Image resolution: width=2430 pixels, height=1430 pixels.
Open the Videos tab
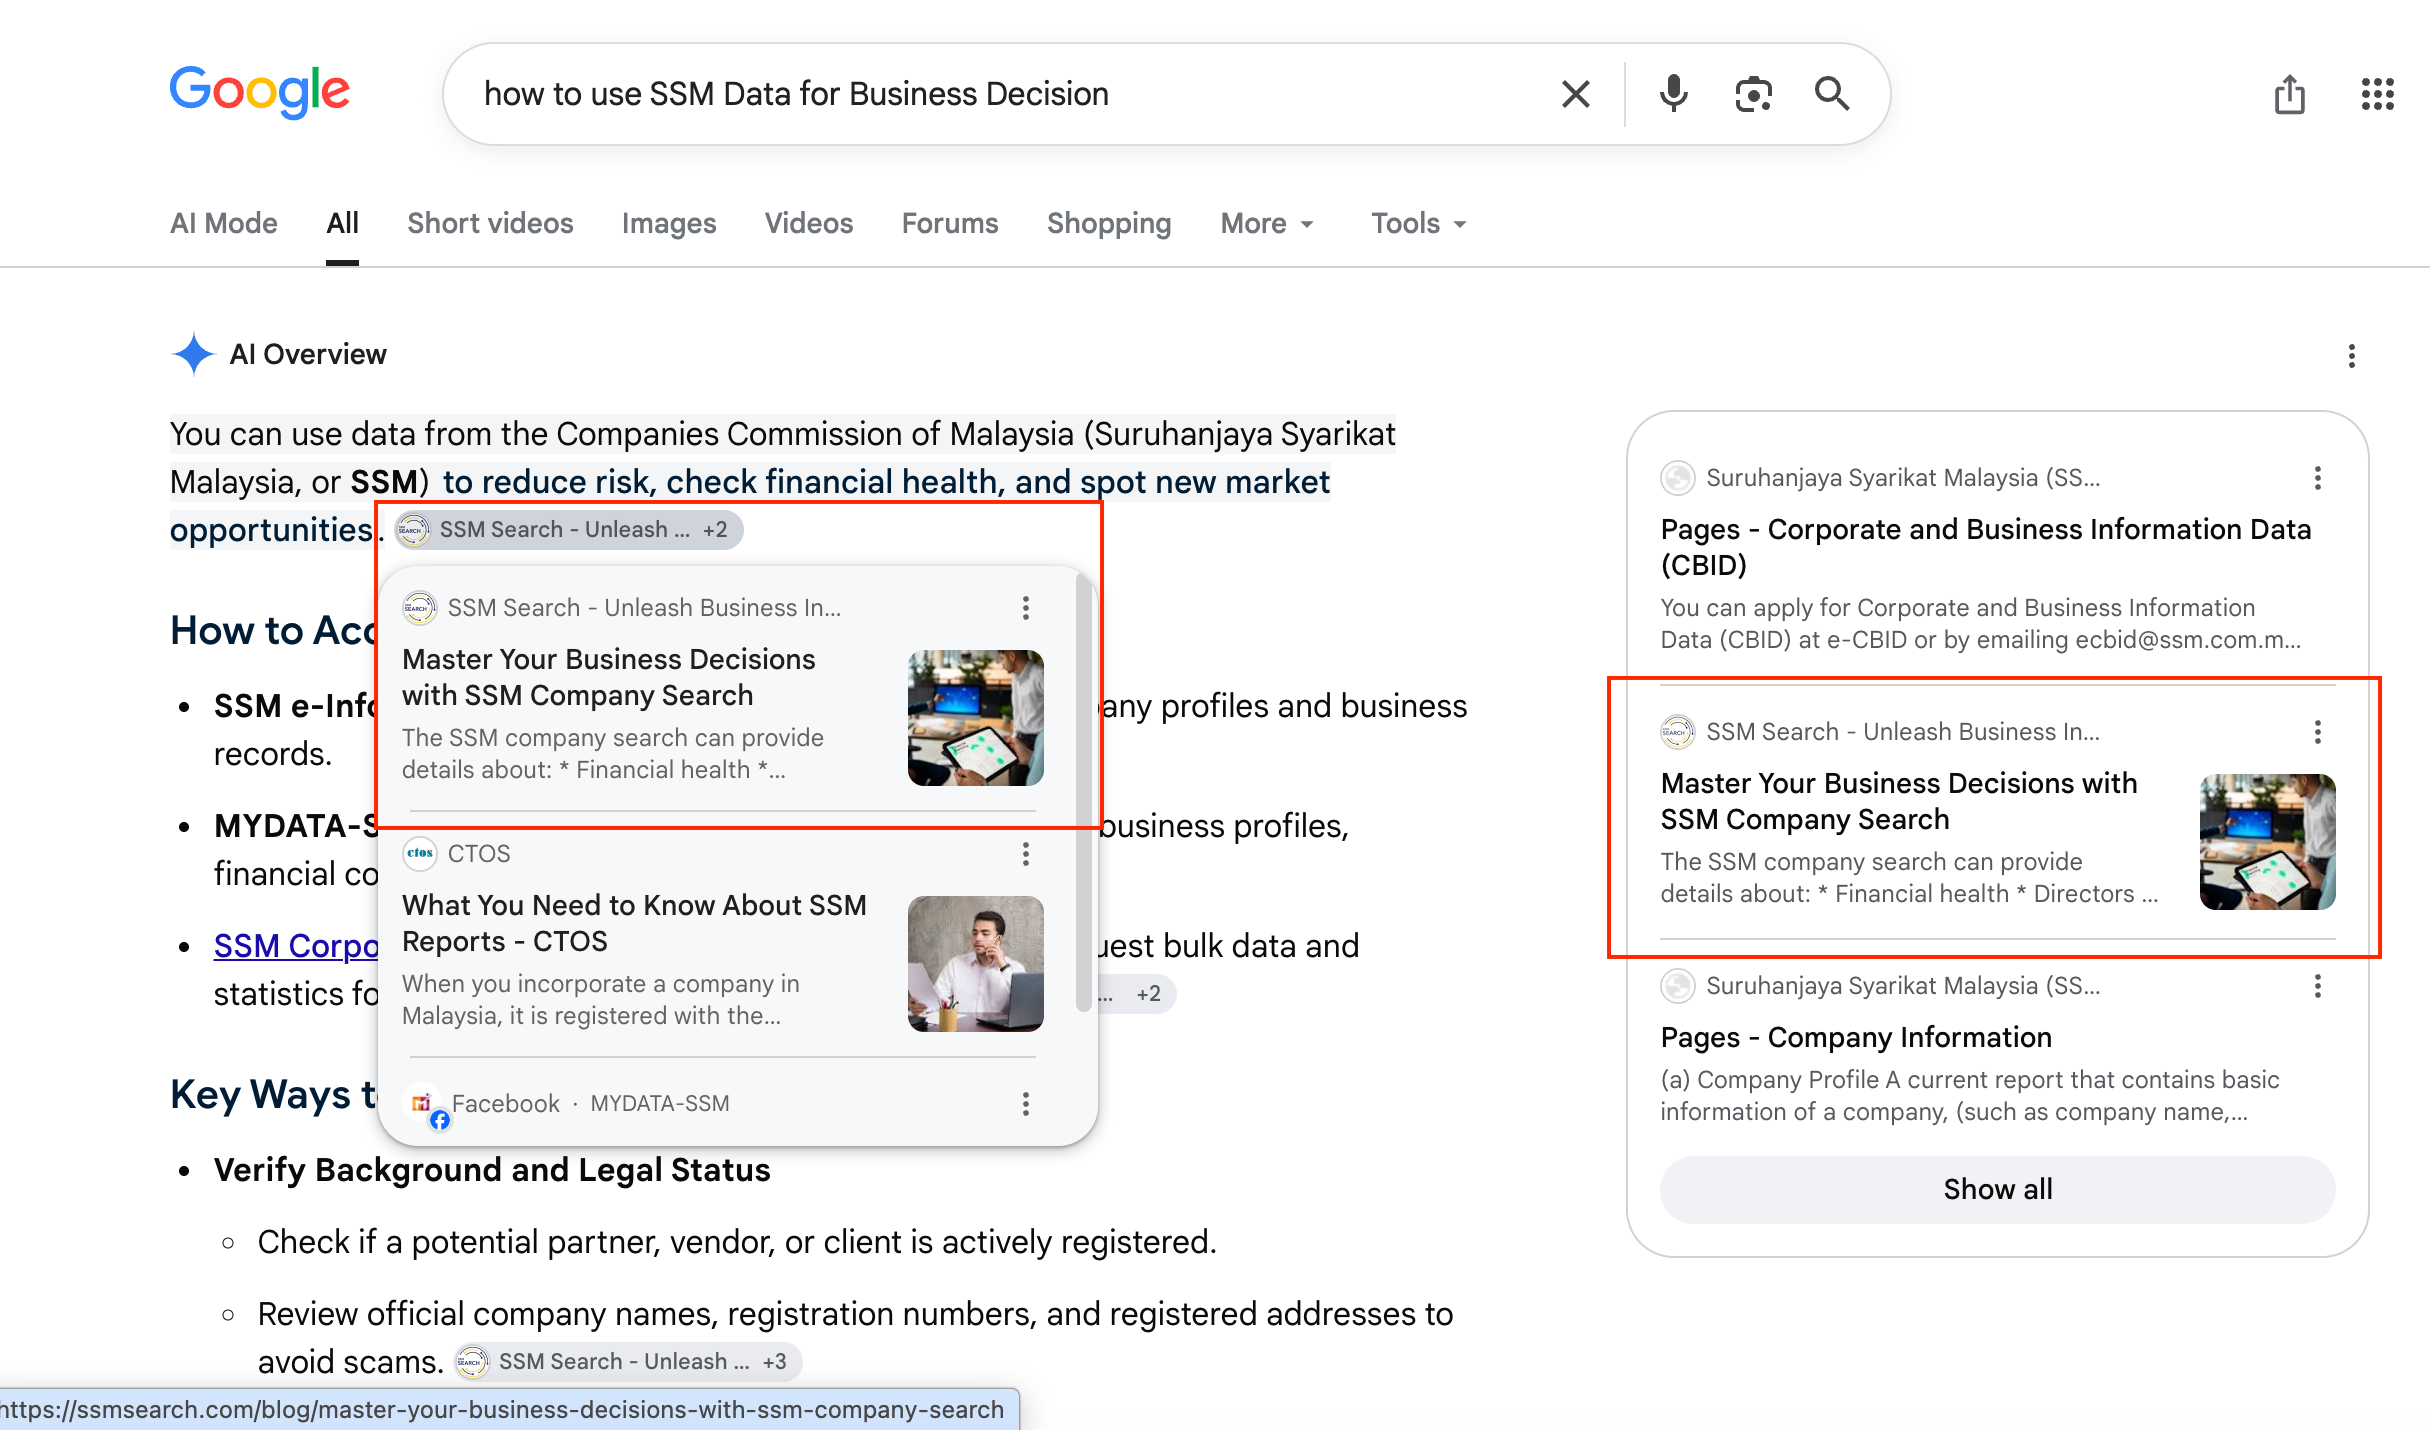pyautogui.click(x=809, y=223)
